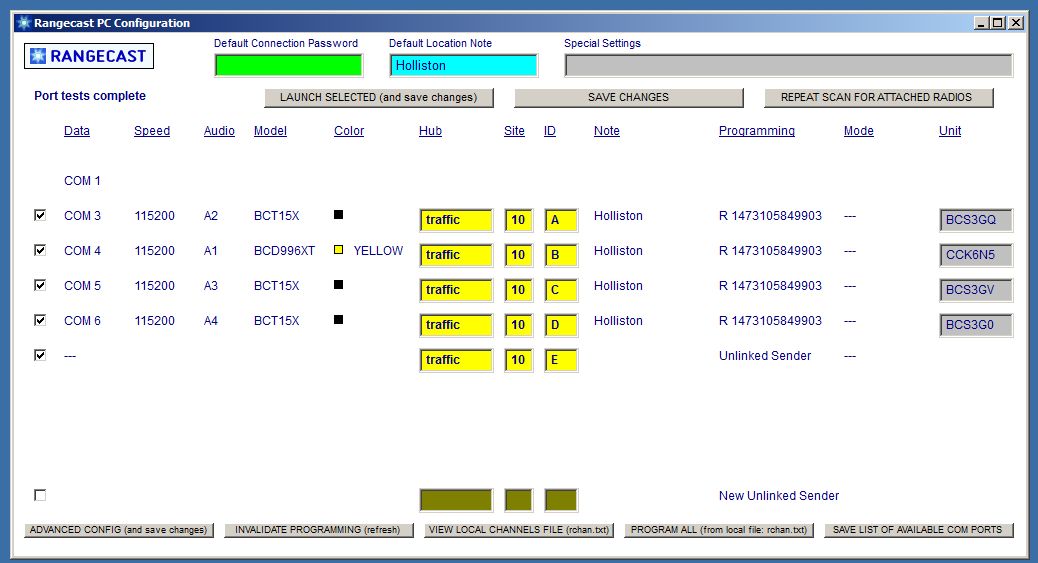Open View Local Channels File
The image size is (1038, 563).
pyautogui.click(x=519, y=530)
